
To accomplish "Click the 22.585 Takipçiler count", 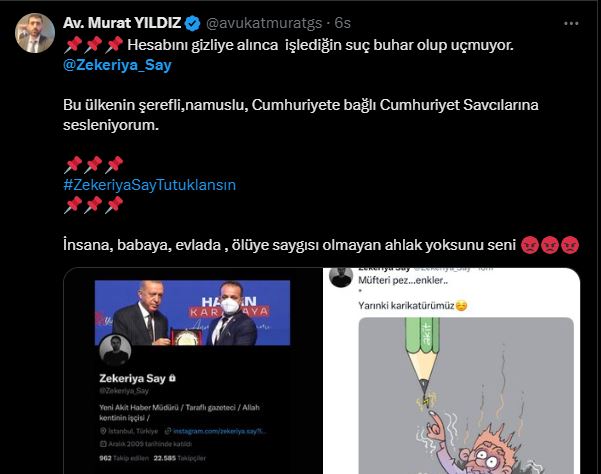I will [180, 458].
